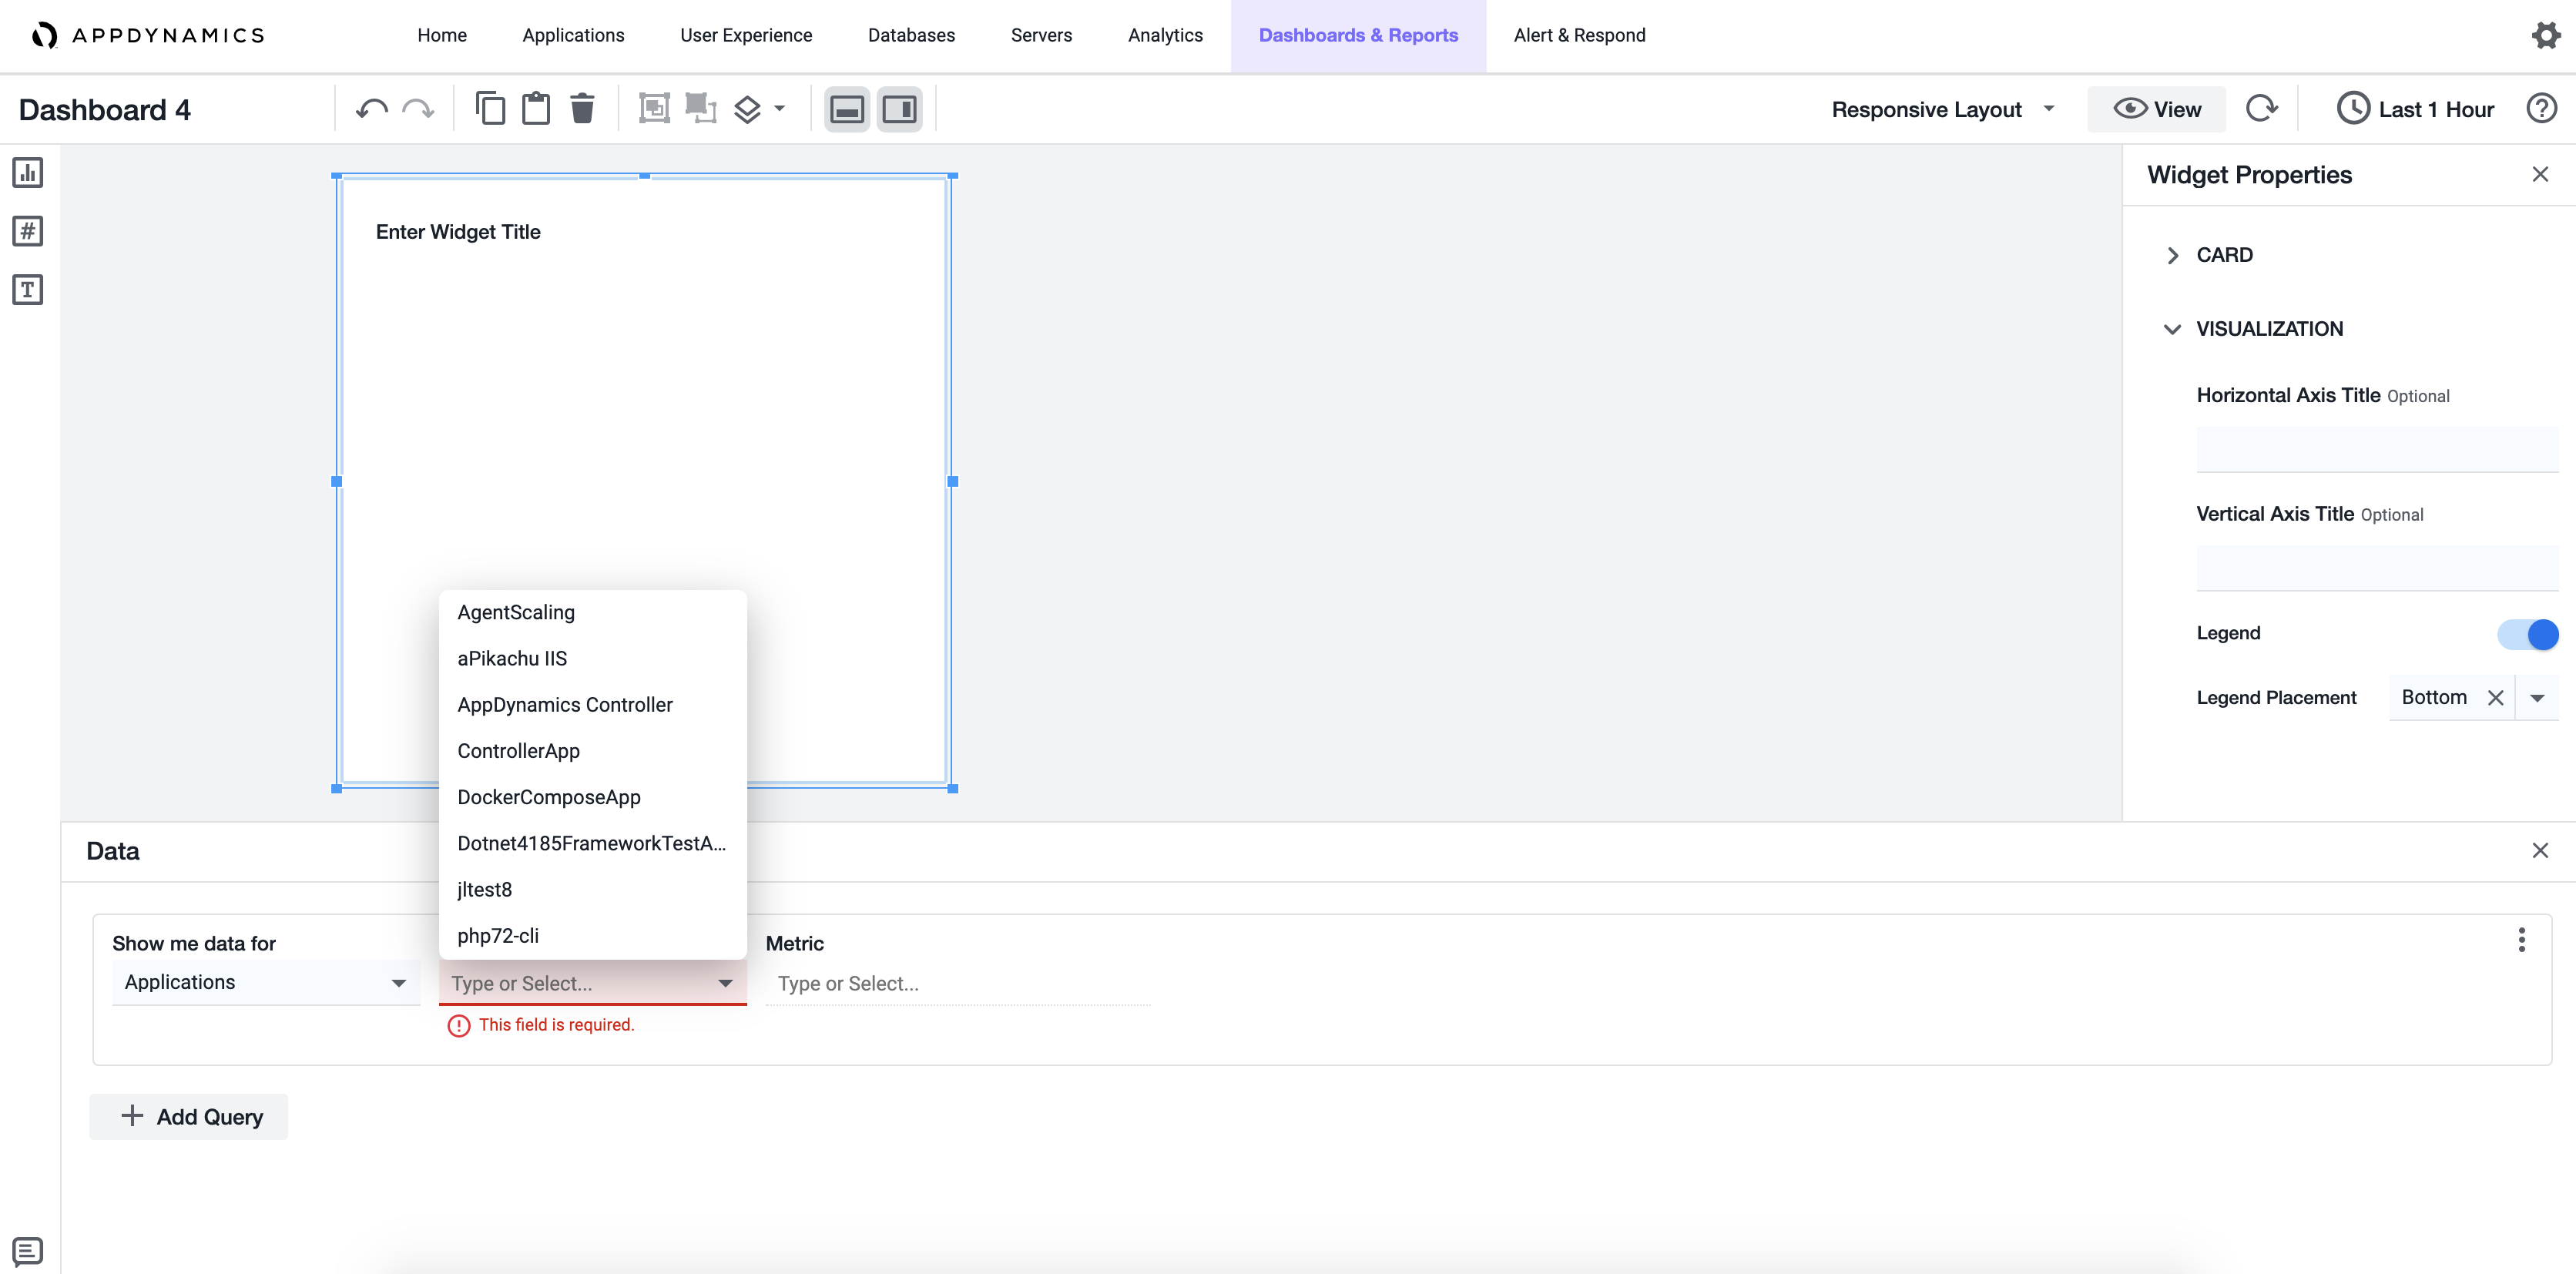Click the Enter Widget Title text

(458, 232)
